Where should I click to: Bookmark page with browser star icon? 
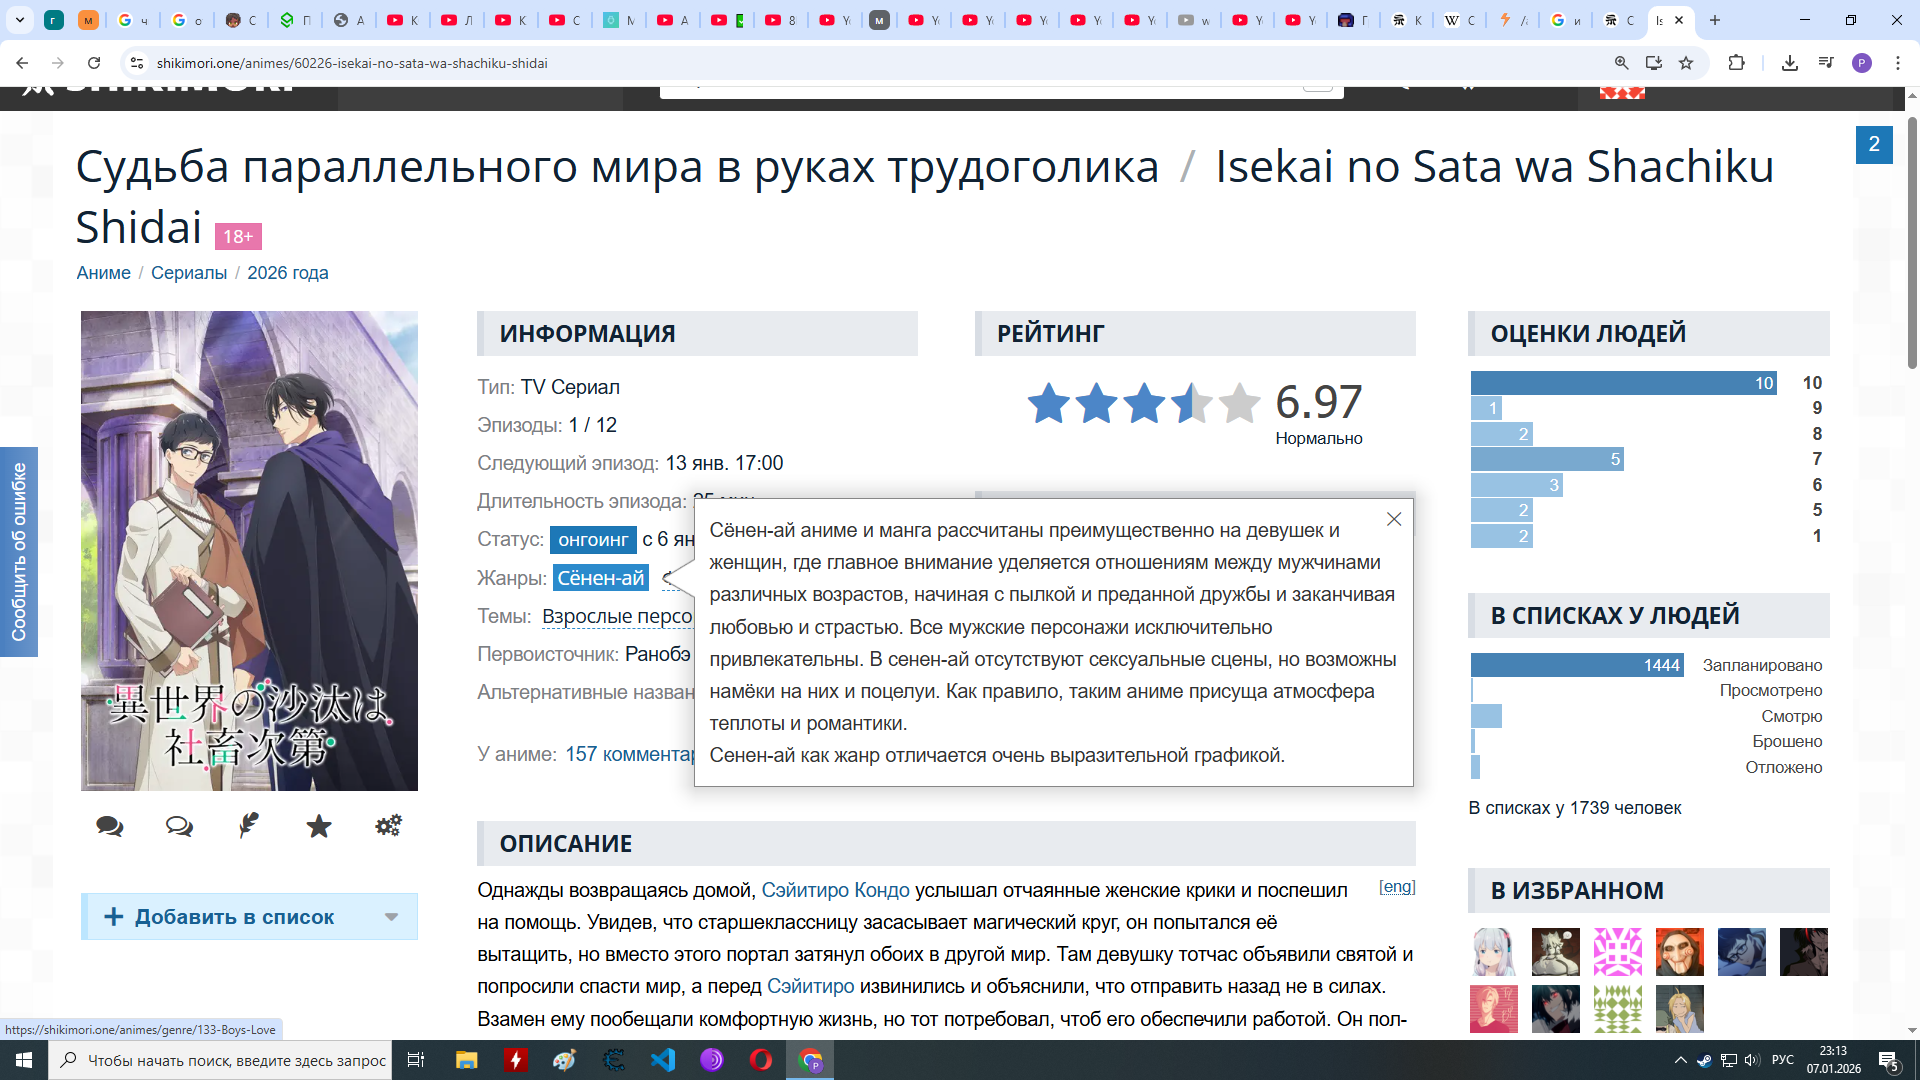tap(1686, 63)
